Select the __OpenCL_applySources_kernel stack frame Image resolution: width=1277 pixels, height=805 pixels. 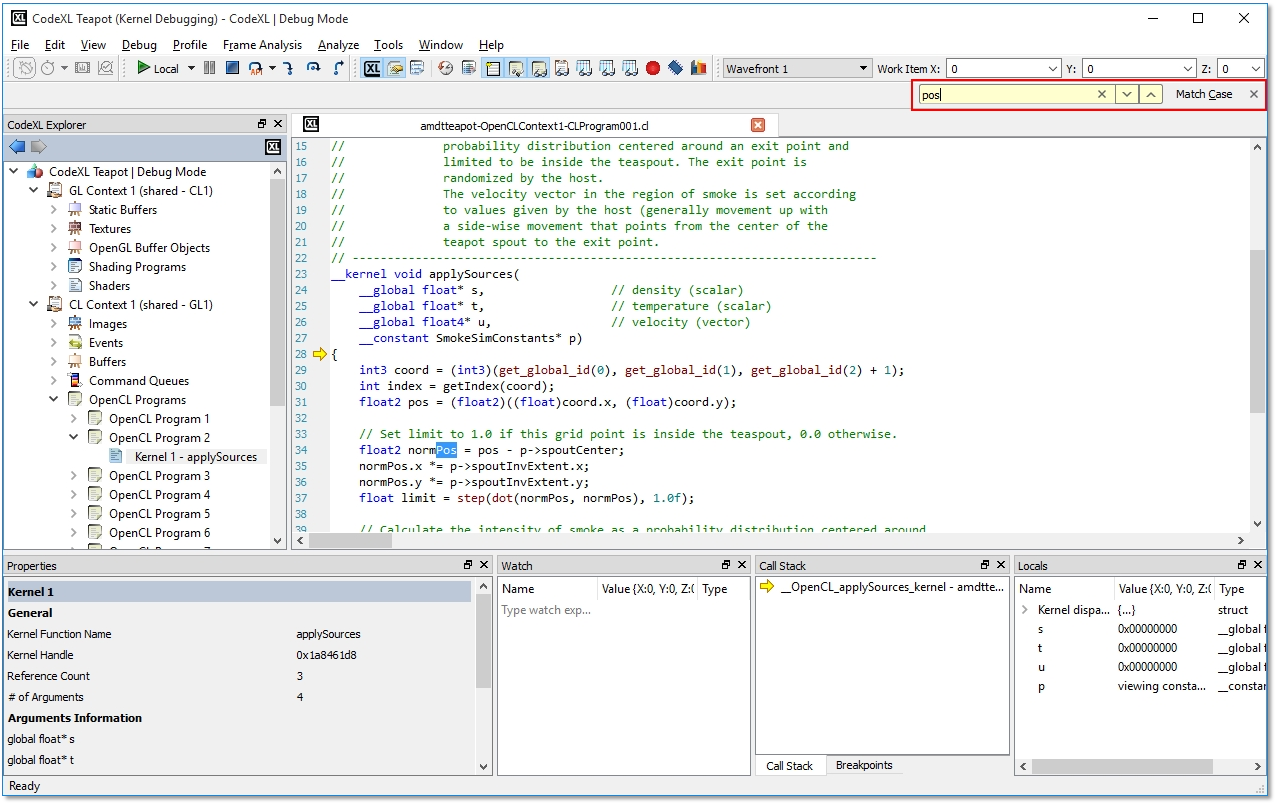click(883, 587)
